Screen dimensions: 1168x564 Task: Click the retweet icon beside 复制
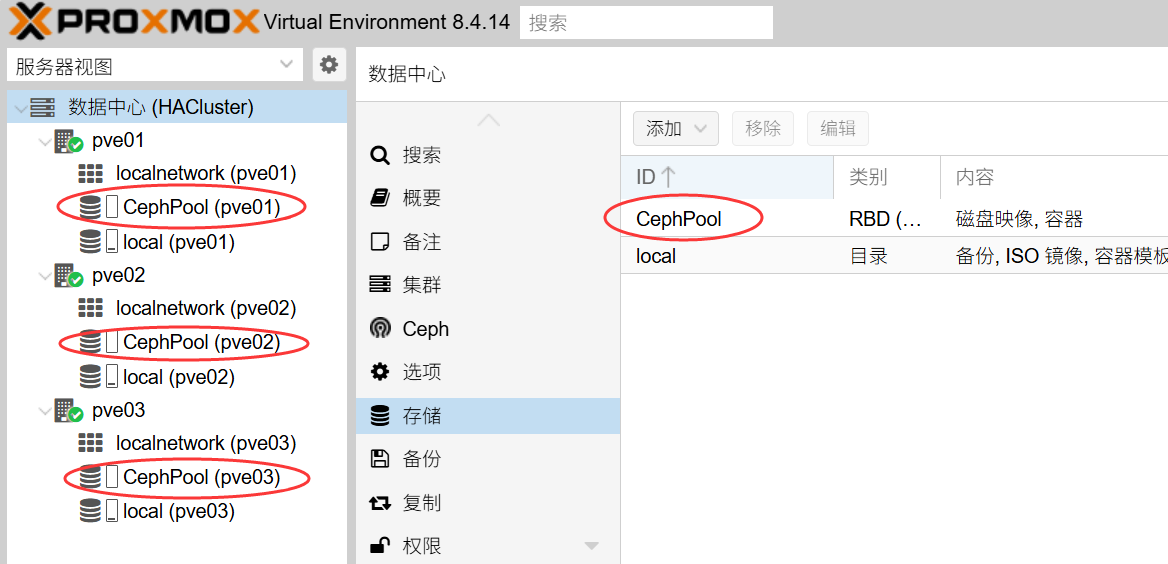[380, 503]
